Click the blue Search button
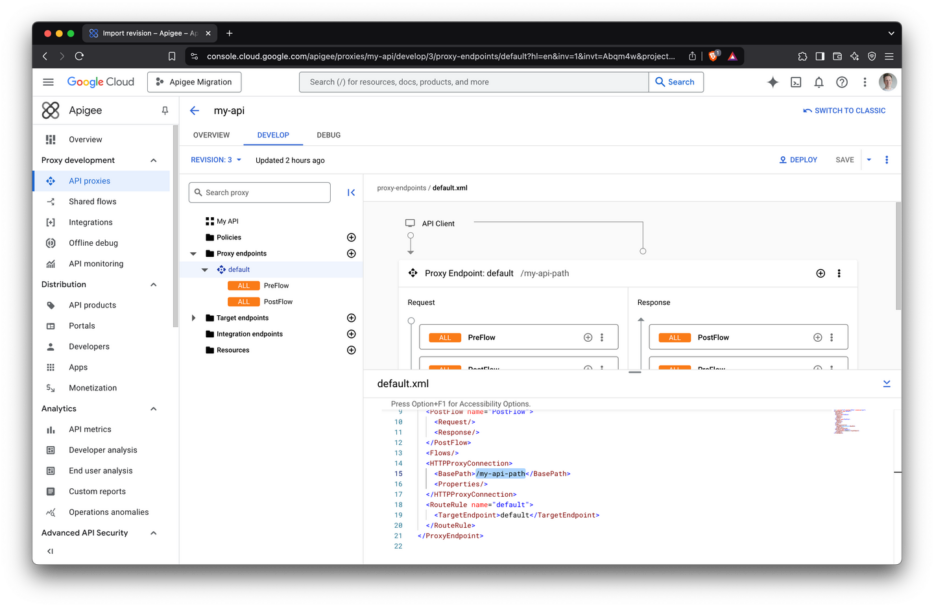Screen dimensions: 934x607 pos(675,82)
